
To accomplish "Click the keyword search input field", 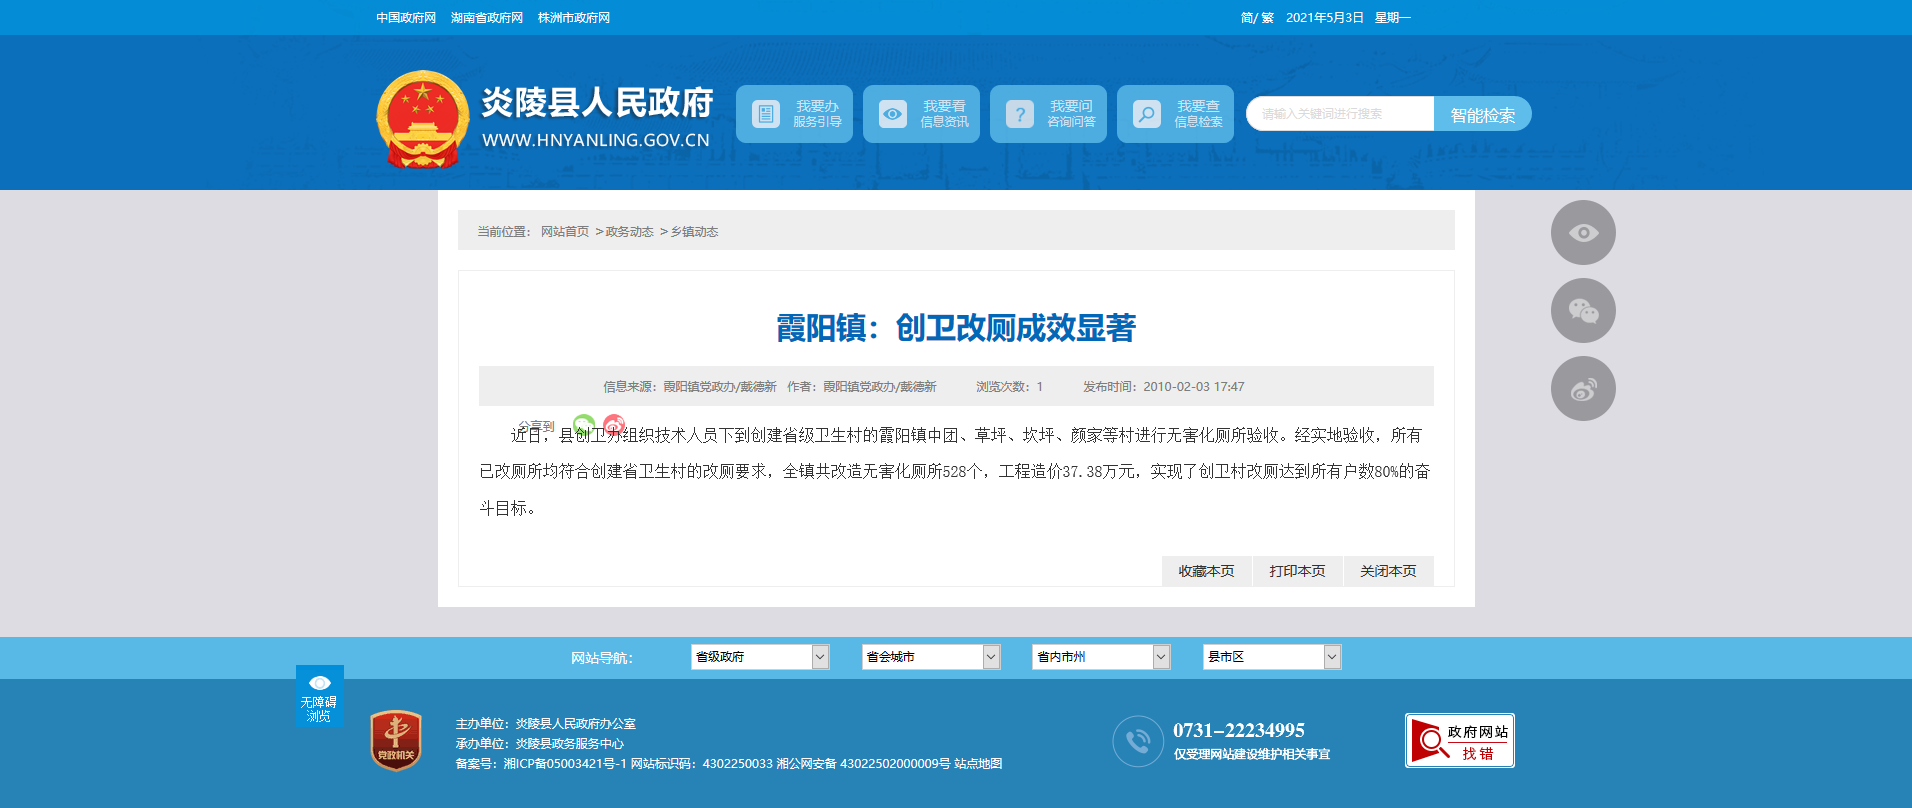I will (x=1340, y=114).
